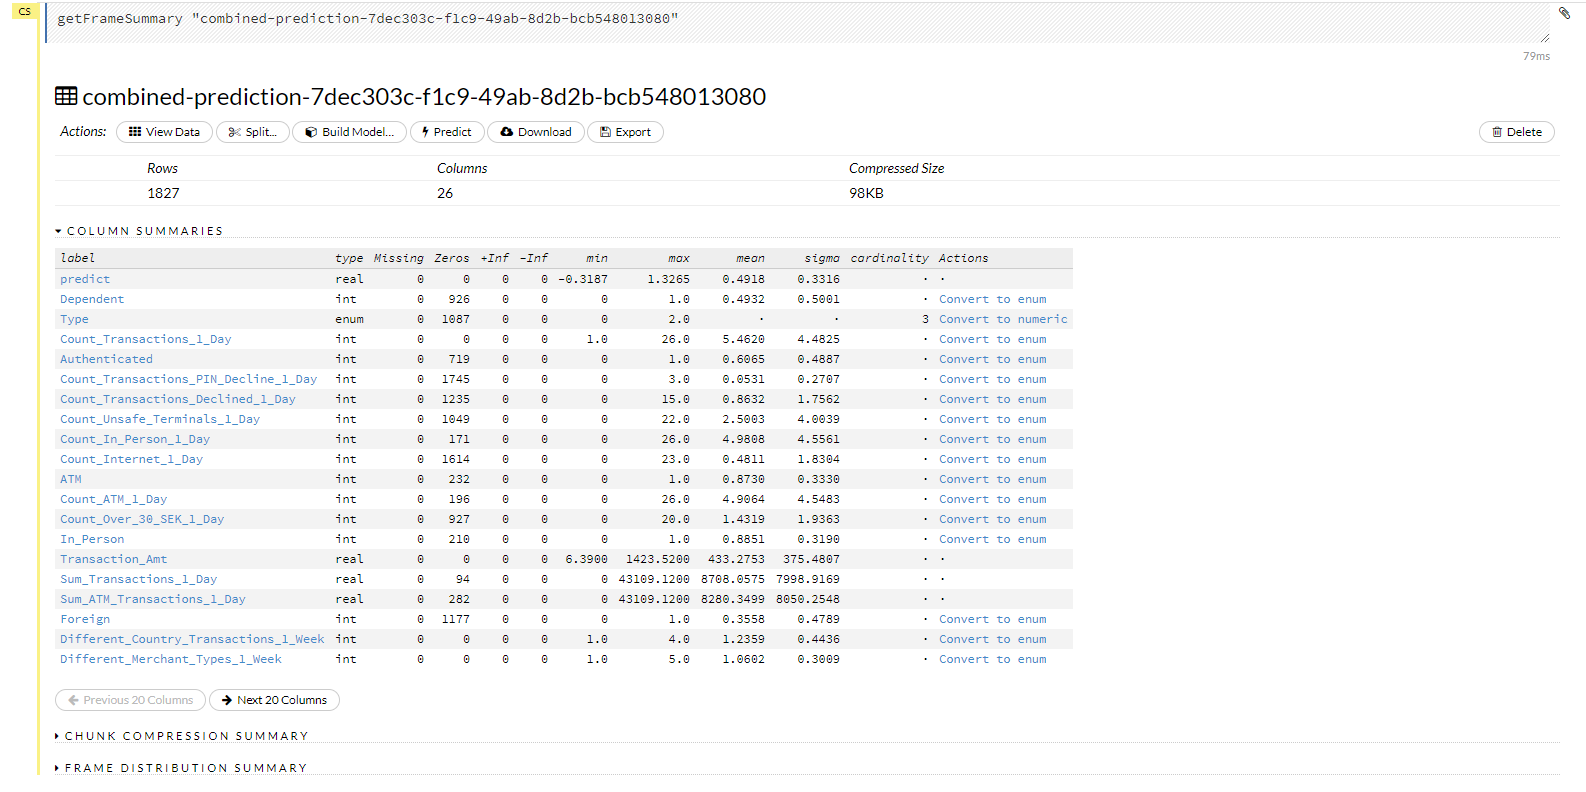This screenshot has width=1586, height=792.
Task: Convert Dependent column to enum
Action: (992, 299)
